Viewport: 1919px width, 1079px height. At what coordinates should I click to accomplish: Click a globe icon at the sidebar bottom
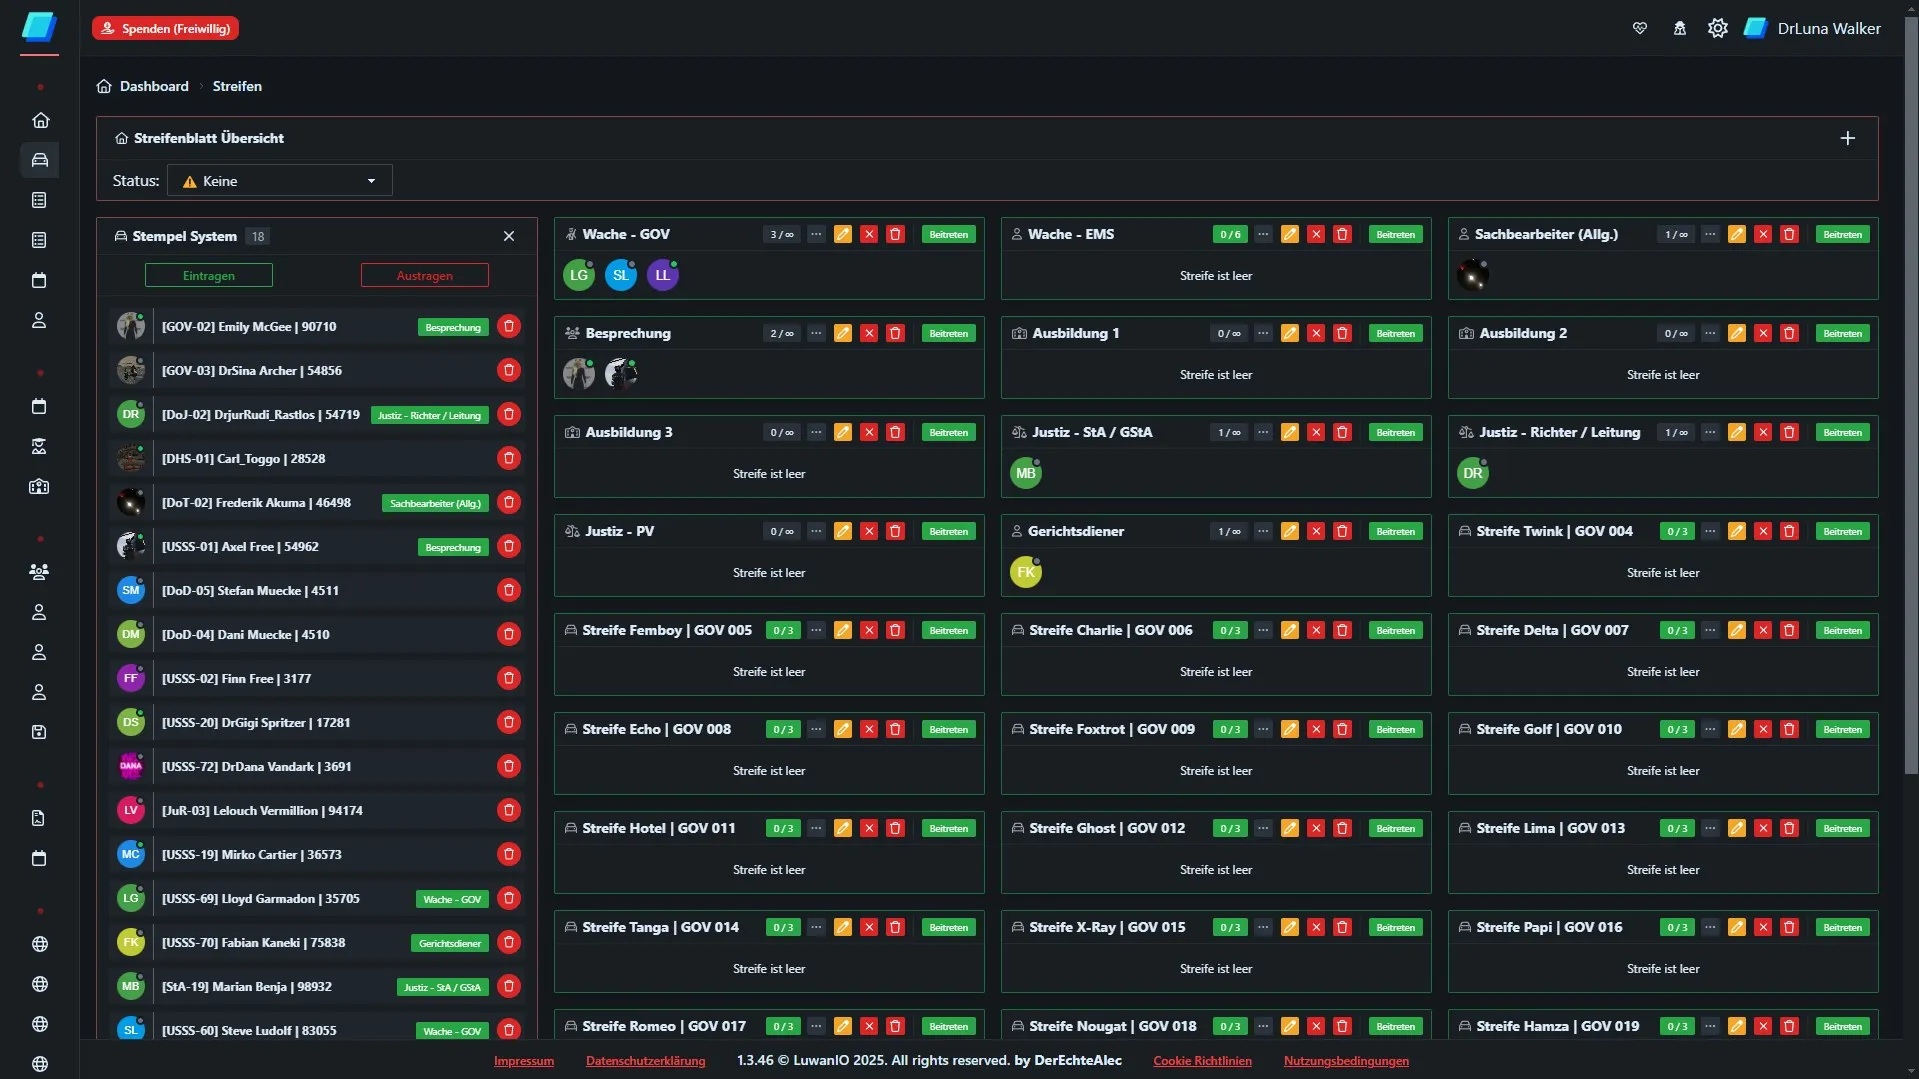tap(40, 944)
